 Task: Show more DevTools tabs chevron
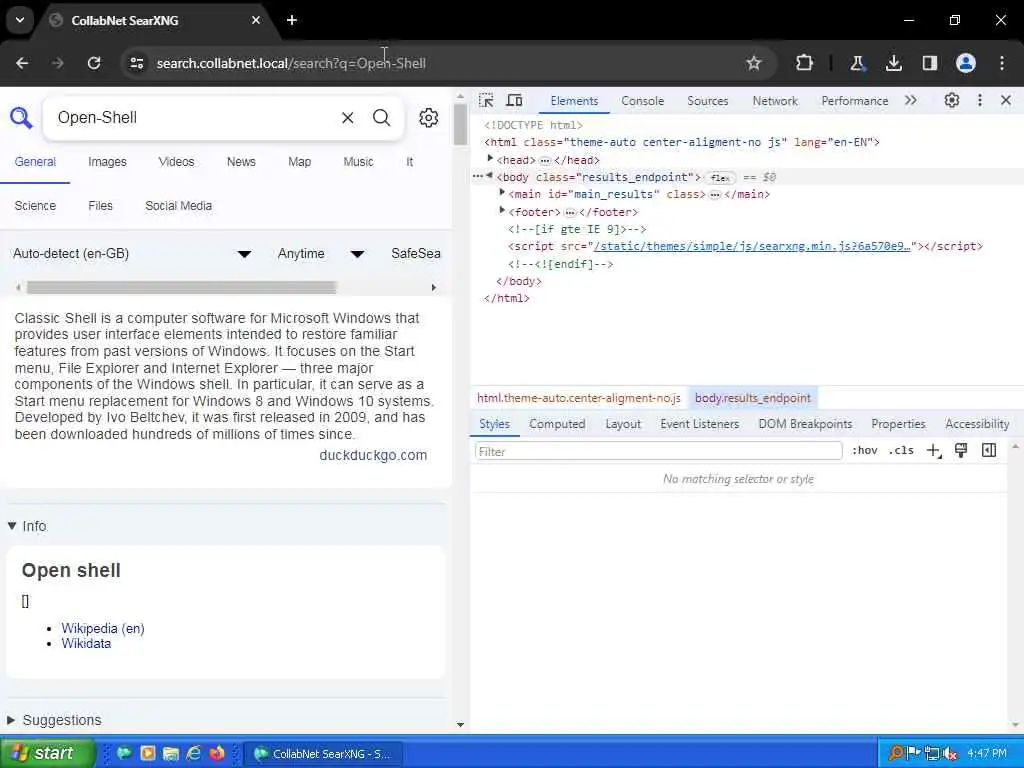coord(910,101)
